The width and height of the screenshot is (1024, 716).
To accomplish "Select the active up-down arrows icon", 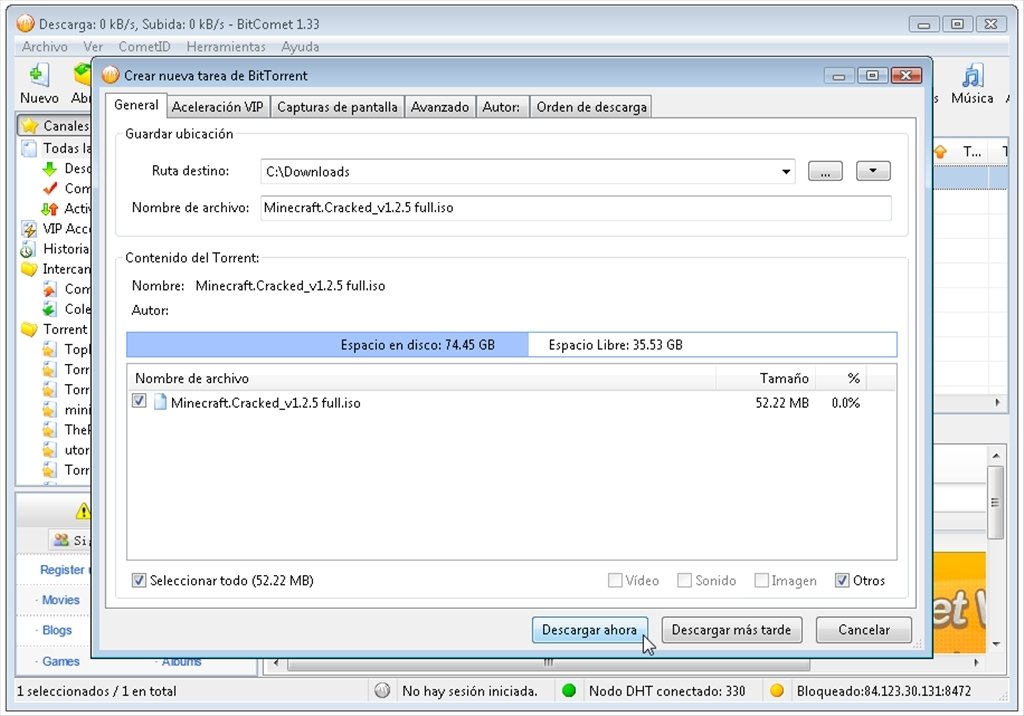I will [50, 209].
